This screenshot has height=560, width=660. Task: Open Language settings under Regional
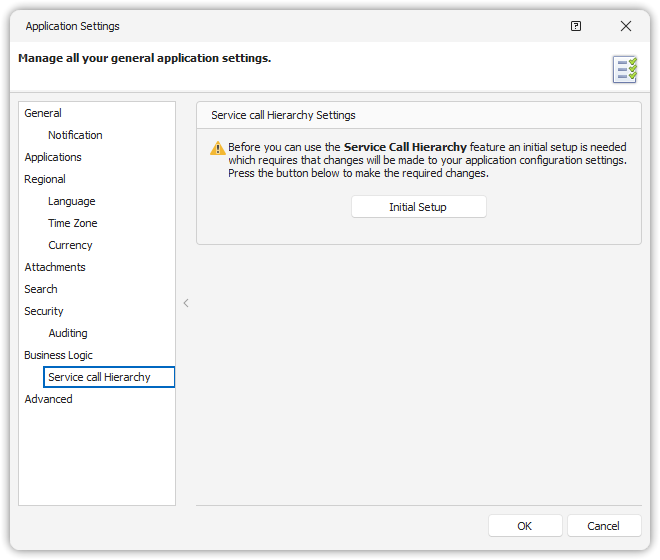pyautogui.click(x=72, y=201)
